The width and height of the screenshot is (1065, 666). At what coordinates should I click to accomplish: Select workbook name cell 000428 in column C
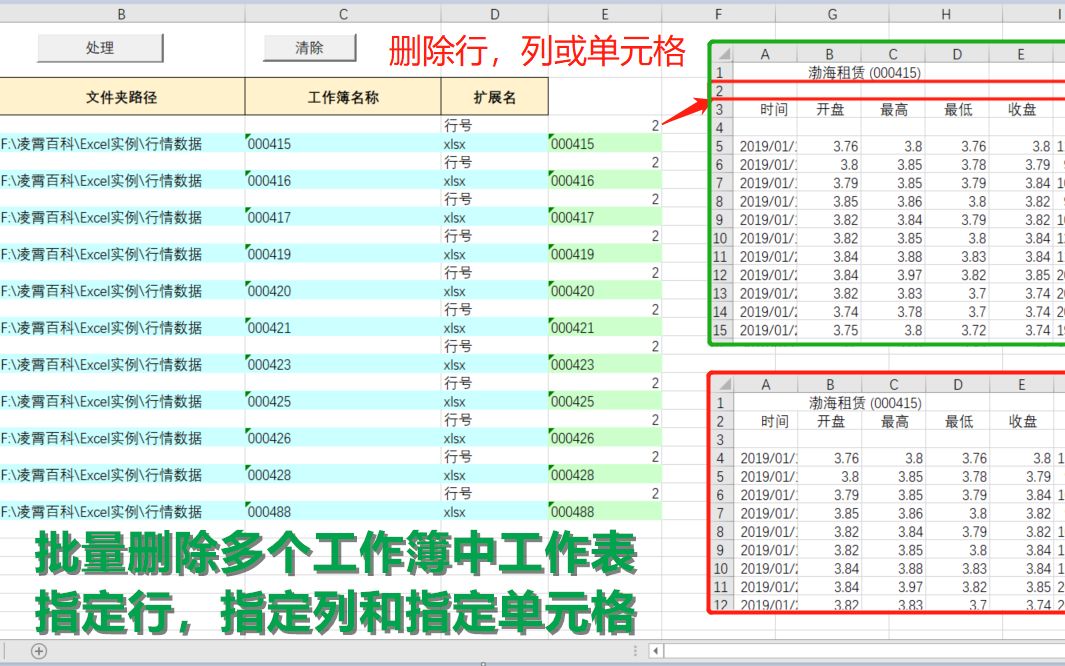(x=343, y=474)
